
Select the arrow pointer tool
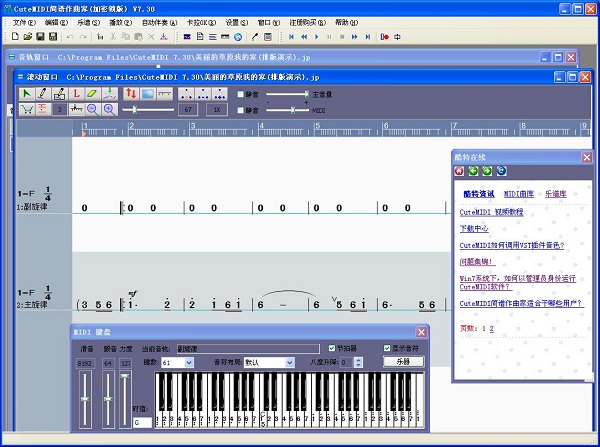pyautogui.click(x=27, y=93)
